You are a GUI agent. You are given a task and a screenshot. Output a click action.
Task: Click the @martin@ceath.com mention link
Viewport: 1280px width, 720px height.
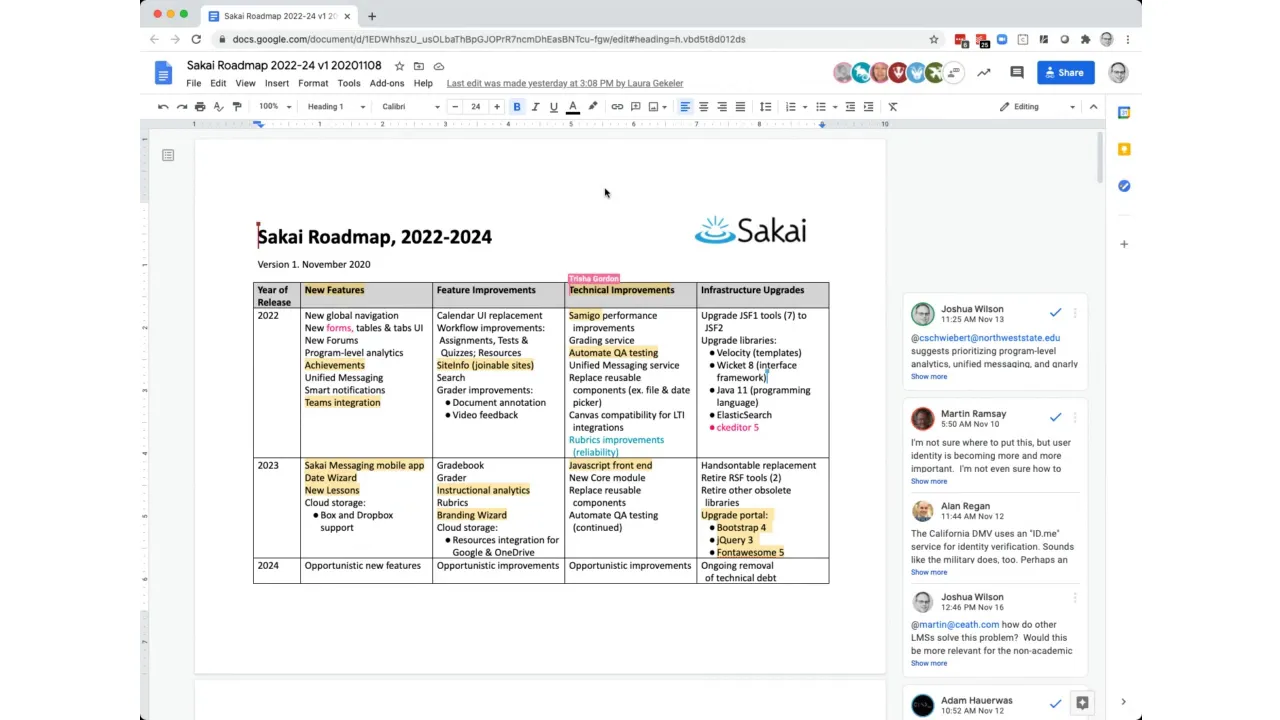tap(955, 625)
